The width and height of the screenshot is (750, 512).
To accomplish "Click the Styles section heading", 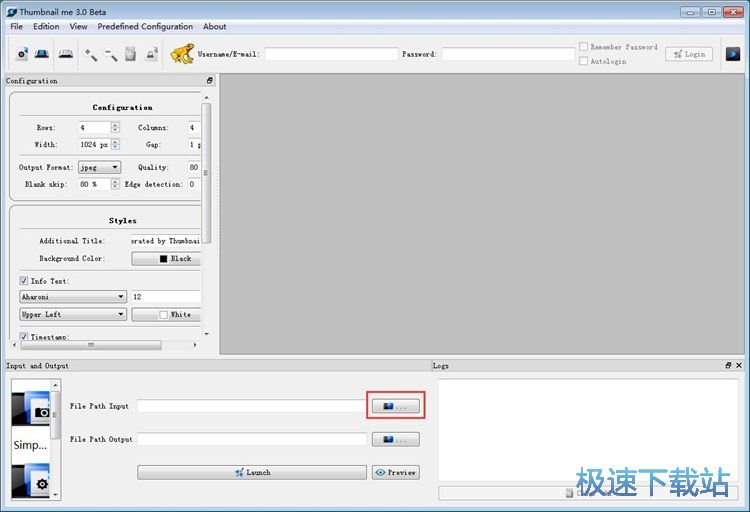I will tap(122, 221).
